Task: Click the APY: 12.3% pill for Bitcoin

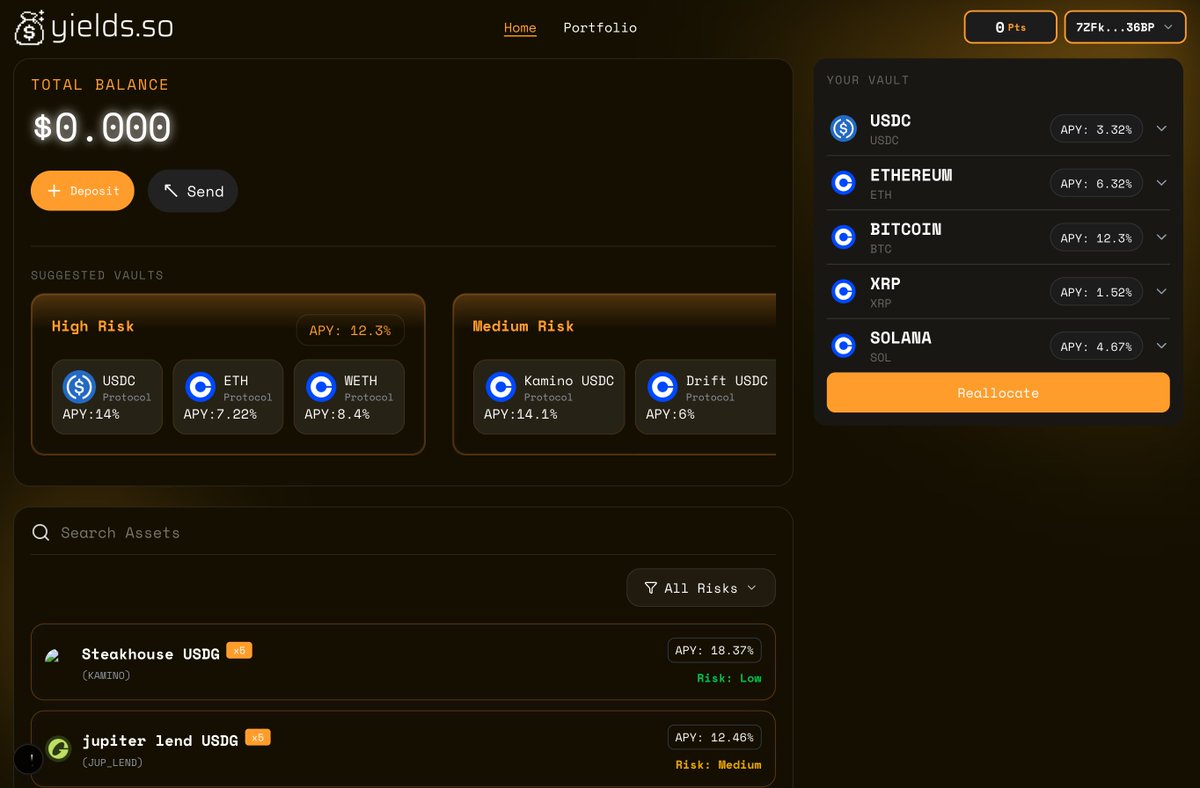Action: click(1096, 237)
